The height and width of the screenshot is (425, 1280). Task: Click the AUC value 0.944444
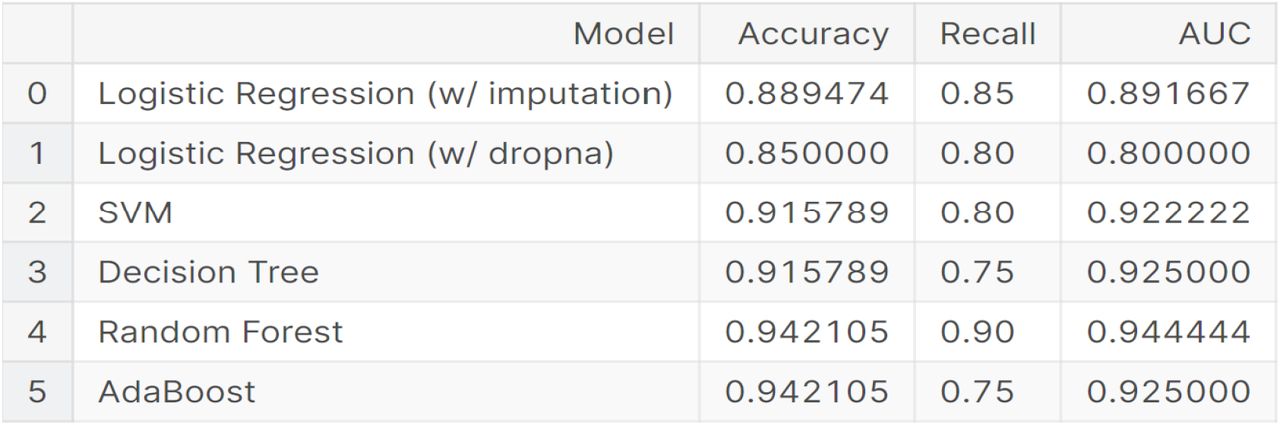pyautogui.click(x=1168, y=332)
